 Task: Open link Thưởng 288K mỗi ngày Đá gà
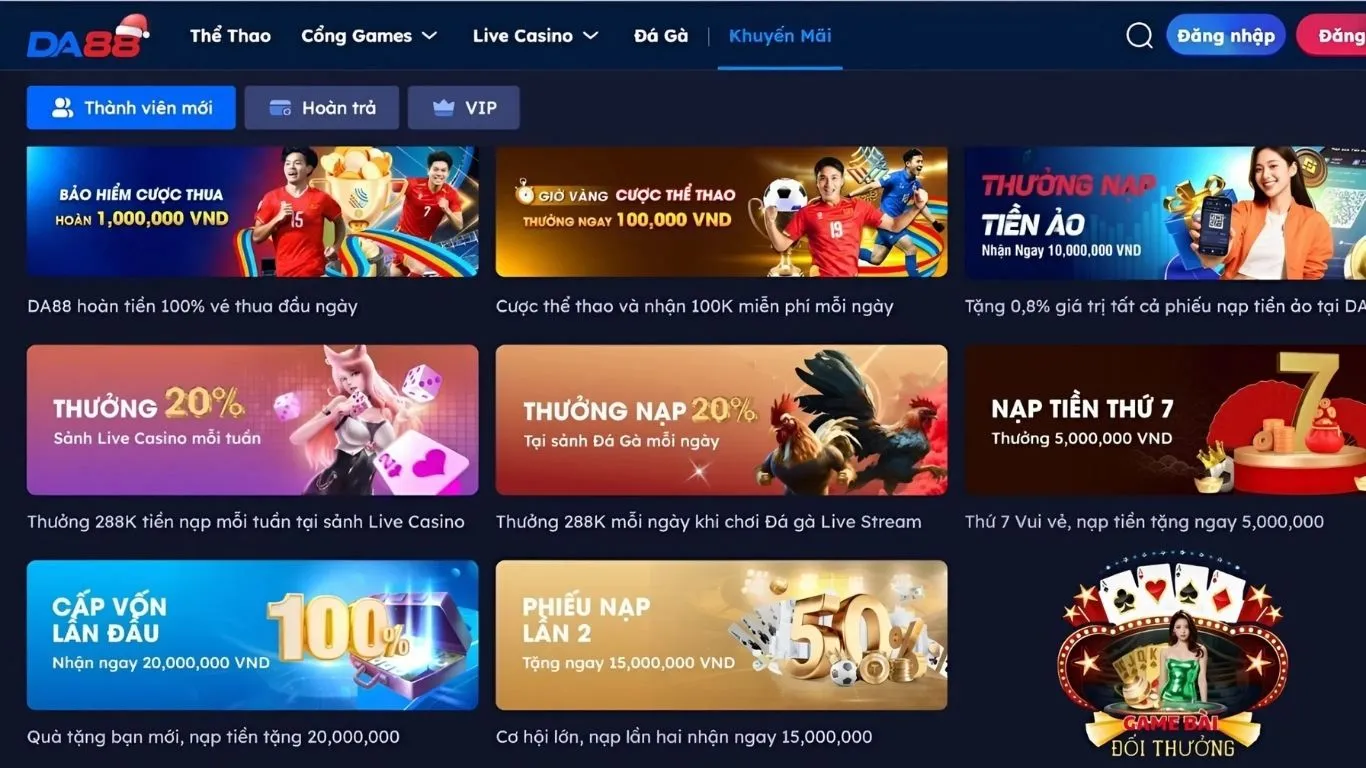click(x=709, y=522)
